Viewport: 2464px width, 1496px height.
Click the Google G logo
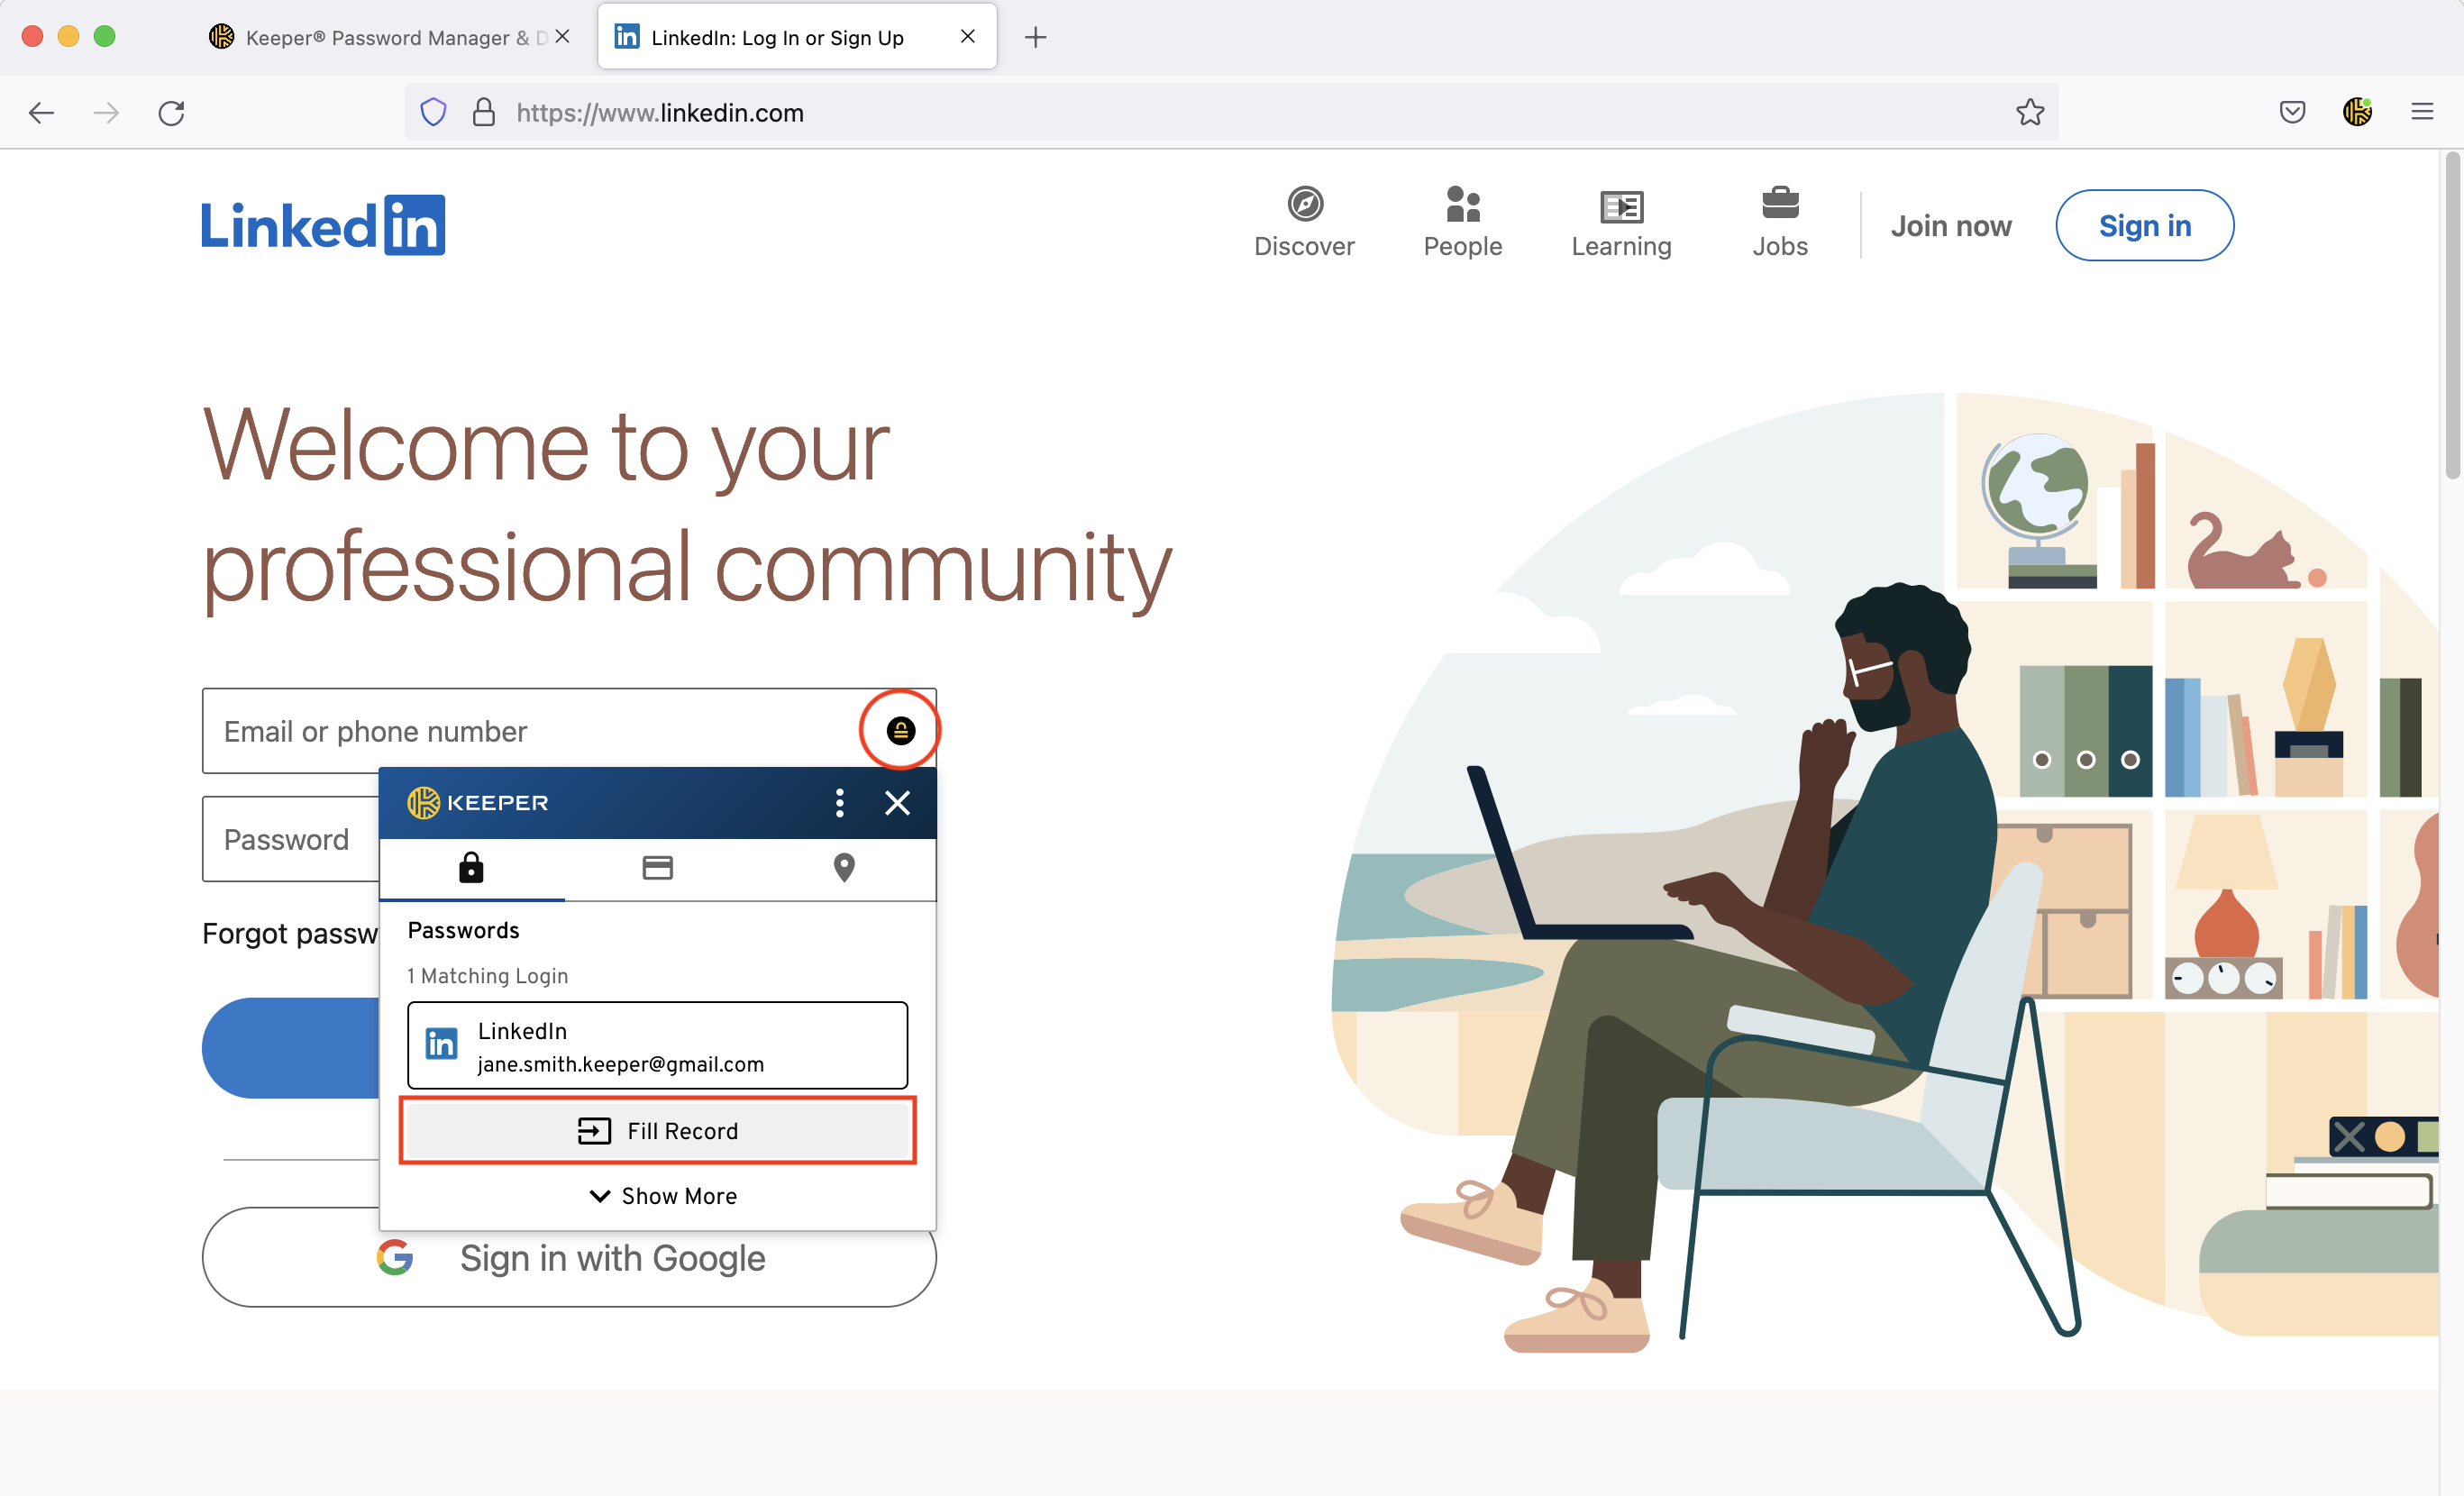tap(395, 1257)
